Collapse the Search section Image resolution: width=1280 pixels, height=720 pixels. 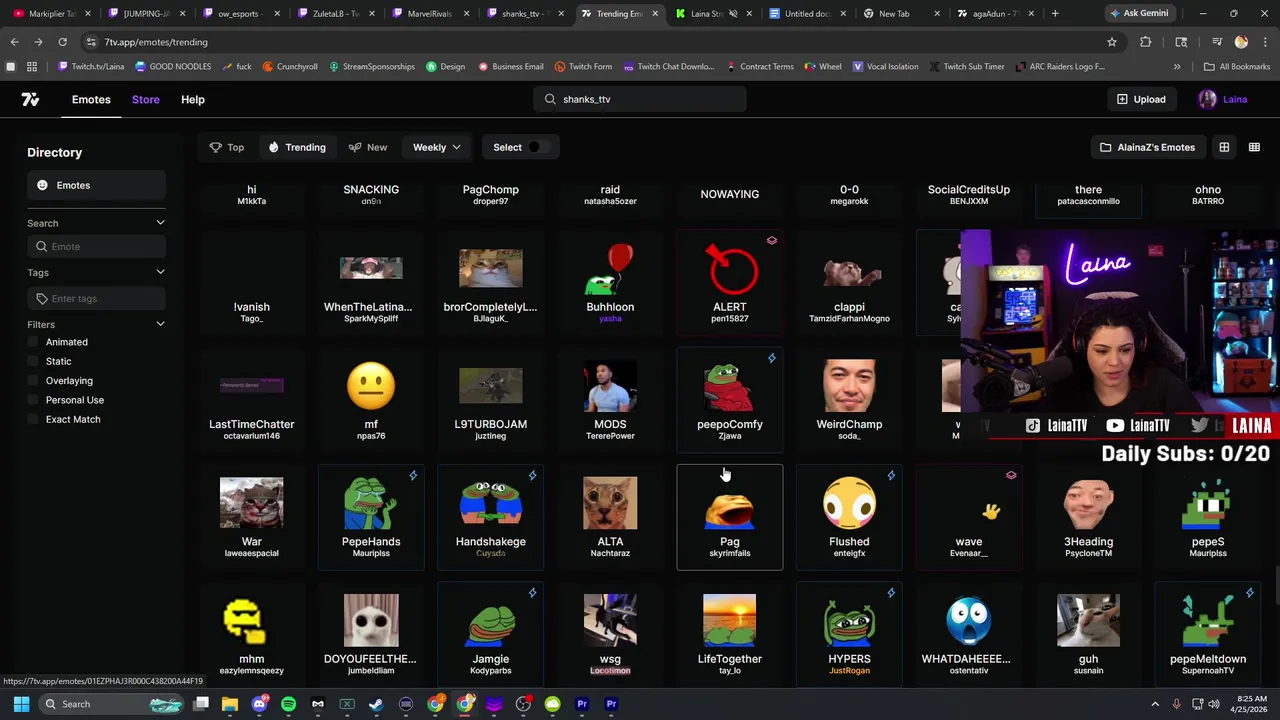(x=160, y=223)
